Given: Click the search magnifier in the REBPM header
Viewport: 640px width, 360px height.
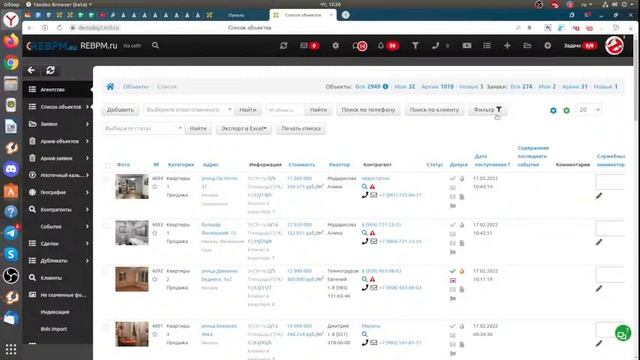Looking at the screenshot, I should (155, 45).
